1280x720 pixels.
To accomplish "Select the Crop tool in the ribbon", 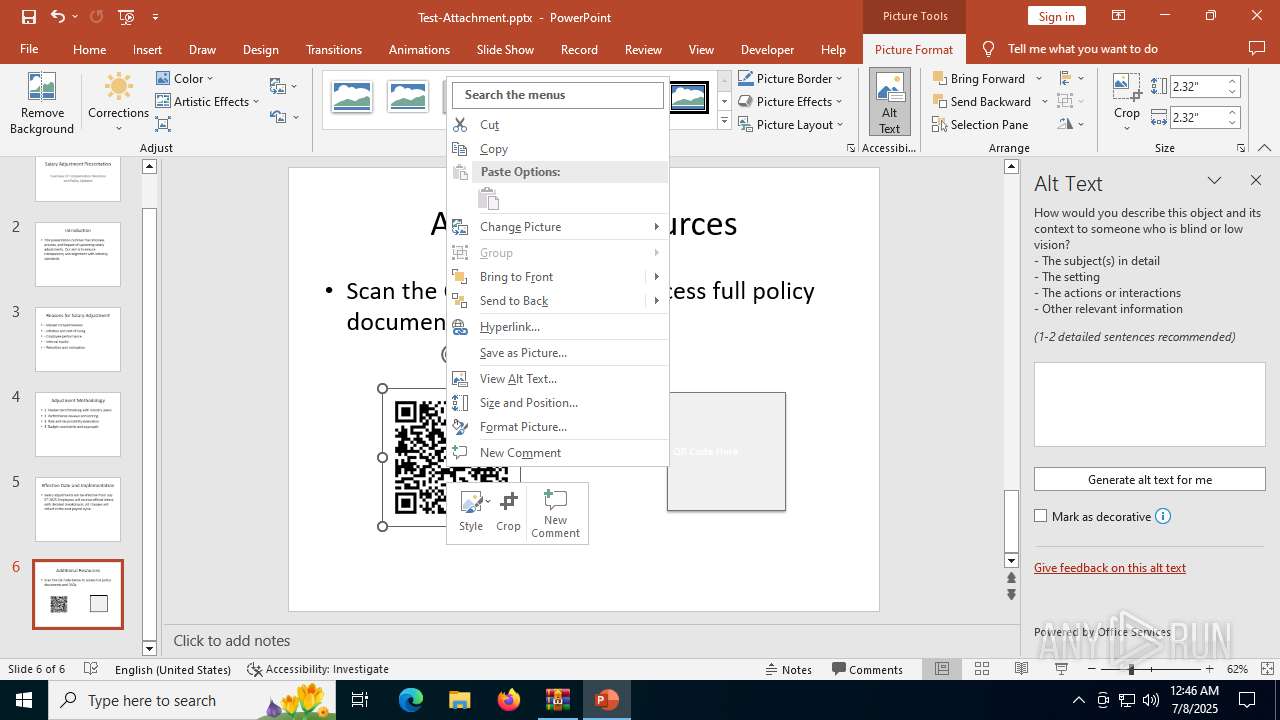I will [x=1127, y=103].
